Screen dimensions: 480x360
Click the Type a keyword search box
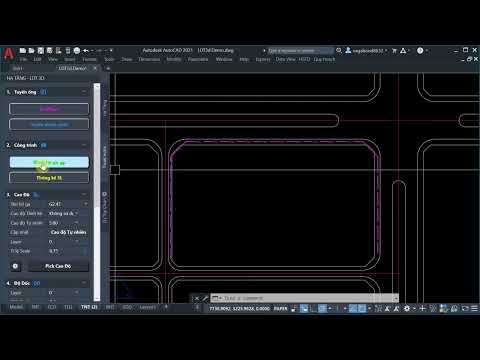300,51
